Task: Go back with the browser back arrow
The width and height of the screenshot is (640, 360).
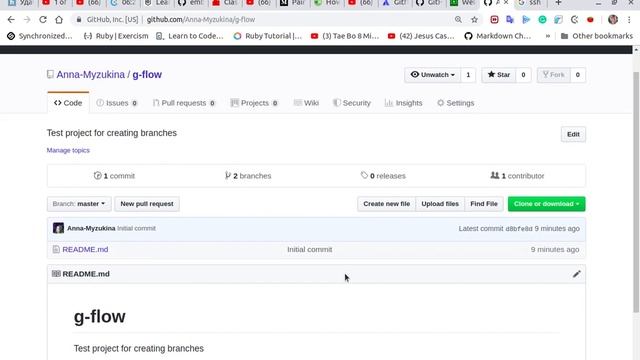Action: (x=11, y=20)
